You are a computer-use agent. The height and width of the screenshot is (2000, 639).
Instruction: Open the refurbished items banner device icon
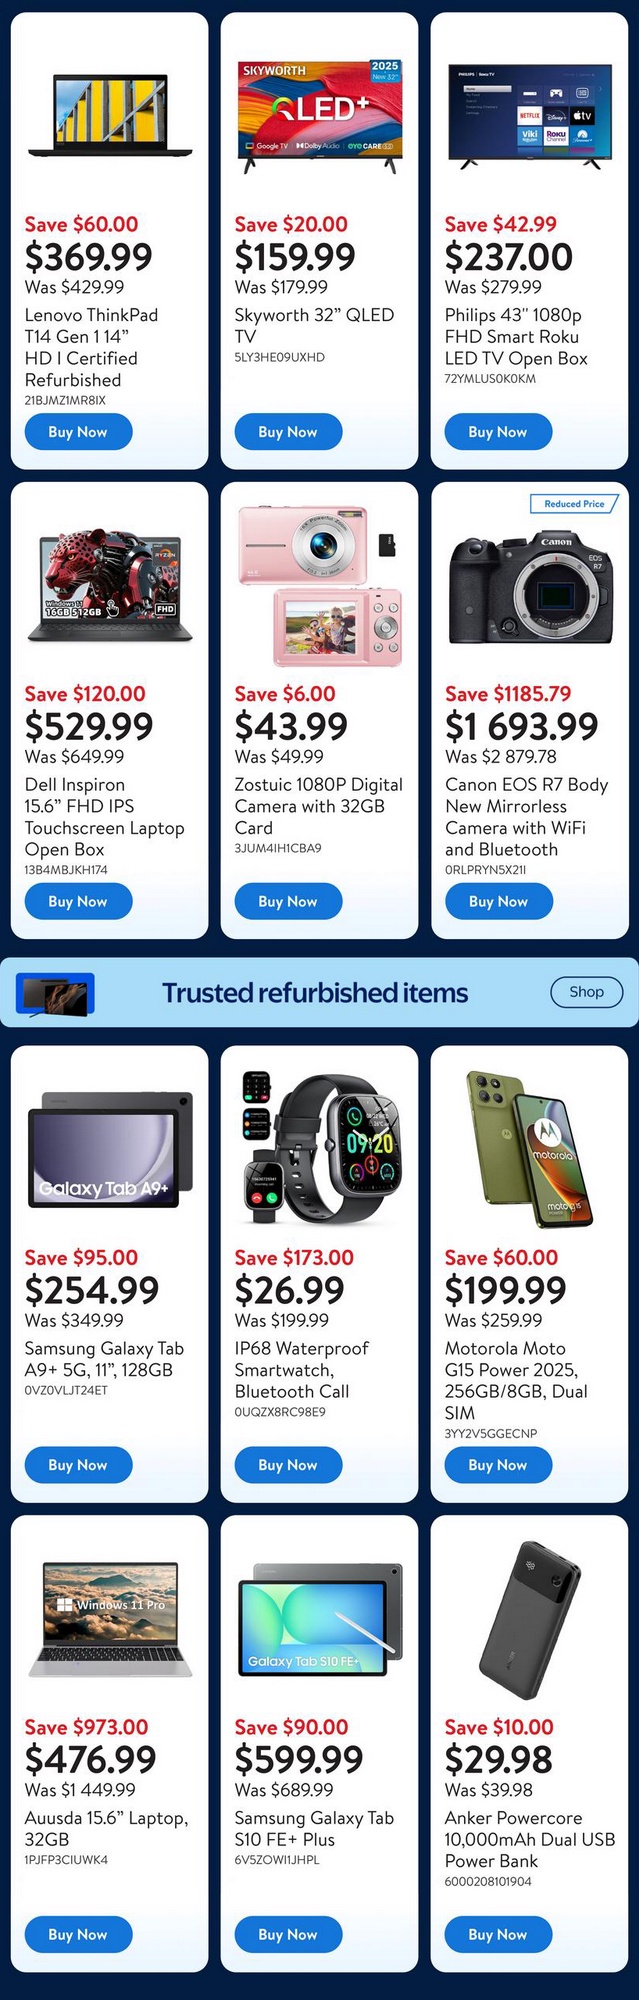(x=55, y=995)
